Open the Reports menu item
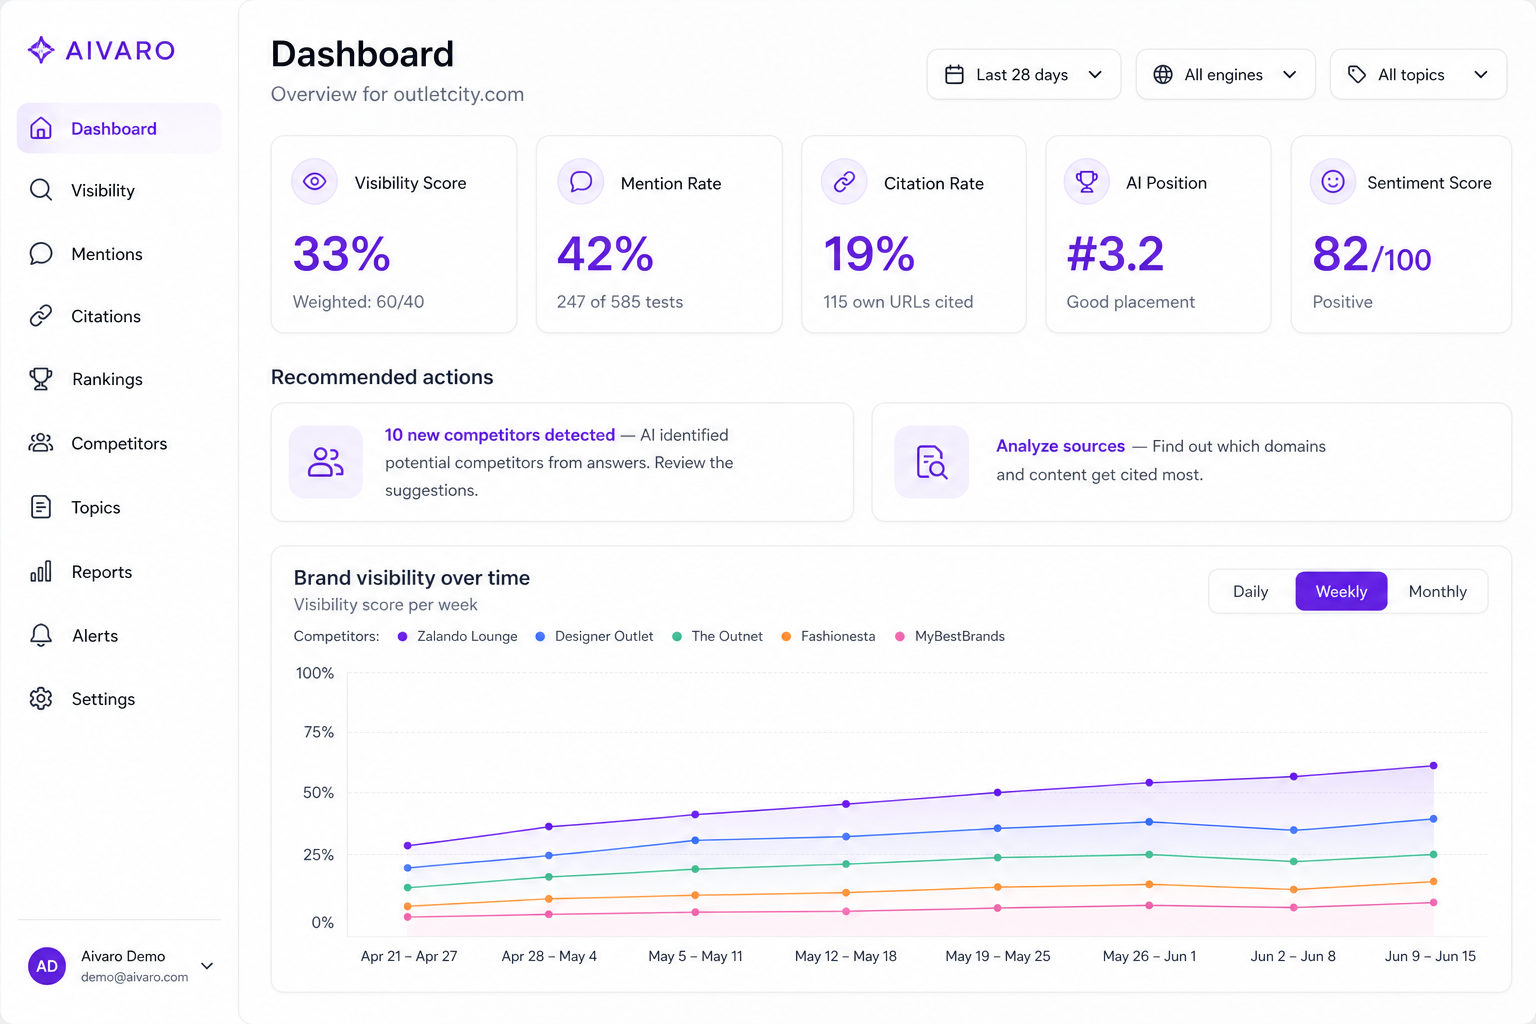 click(119, 571)
